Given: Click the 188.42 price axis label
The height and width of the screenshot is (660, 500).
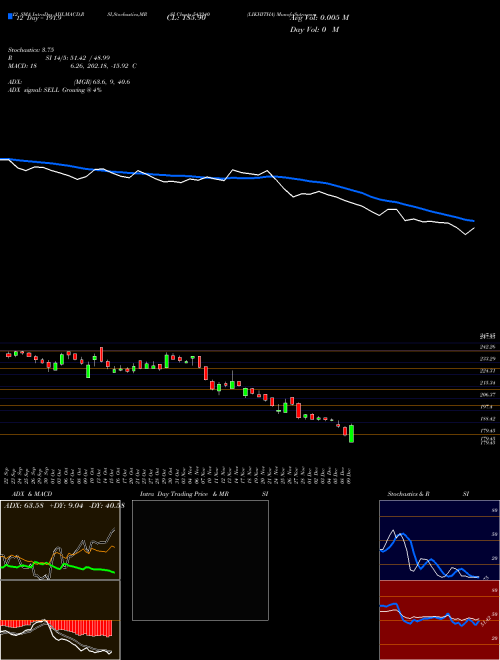Looking at the screenshot, I should (488, 419).
